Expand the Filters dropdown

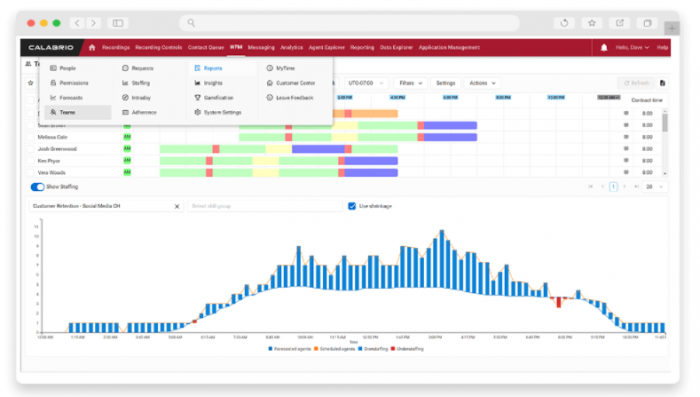411,83
